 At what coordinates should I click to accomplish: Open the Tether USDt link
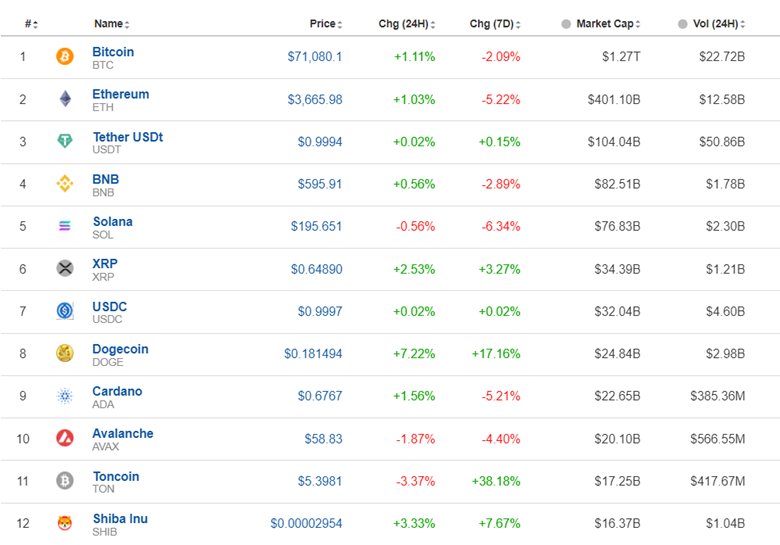(x=128, y=137)
